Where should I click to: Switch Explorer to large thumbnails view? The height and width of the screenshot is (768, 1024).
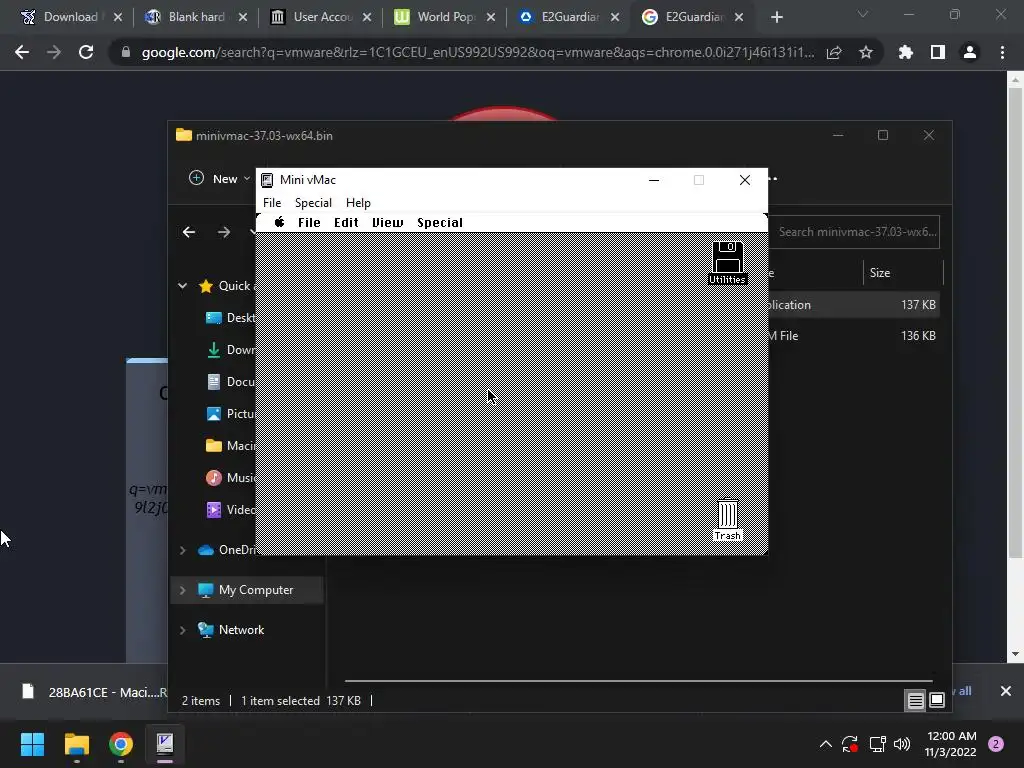[937, 701]
